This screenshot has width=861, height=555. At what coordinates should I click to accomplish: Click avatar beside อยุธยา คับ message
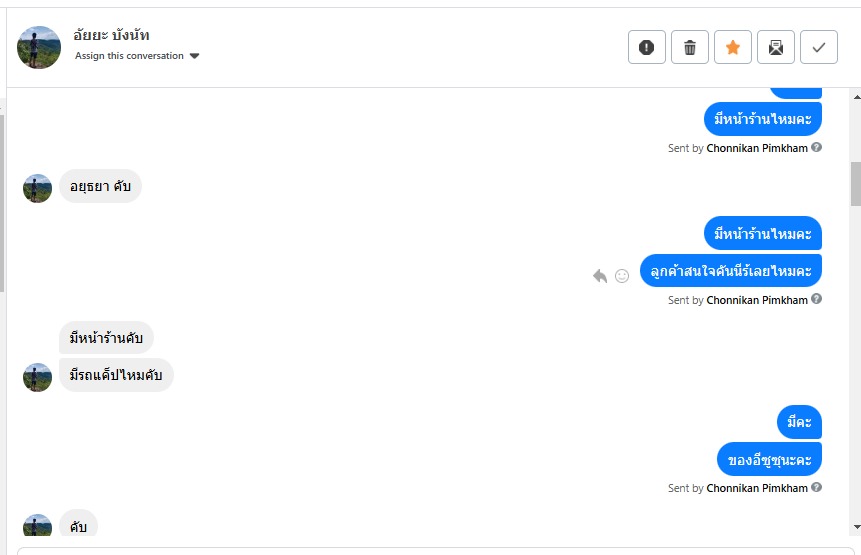[x=37, y=188]
